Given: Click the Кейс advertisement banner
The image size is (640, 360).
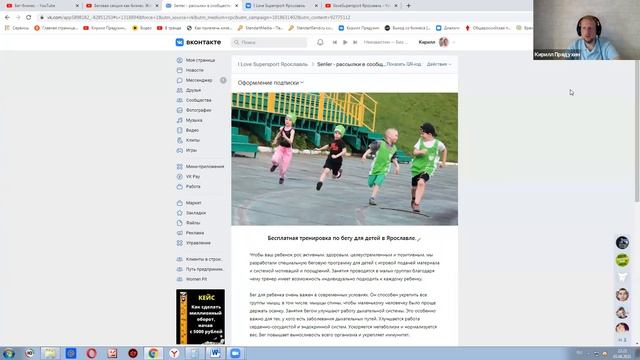Looking at the screenshot, I should click(200, 317).
